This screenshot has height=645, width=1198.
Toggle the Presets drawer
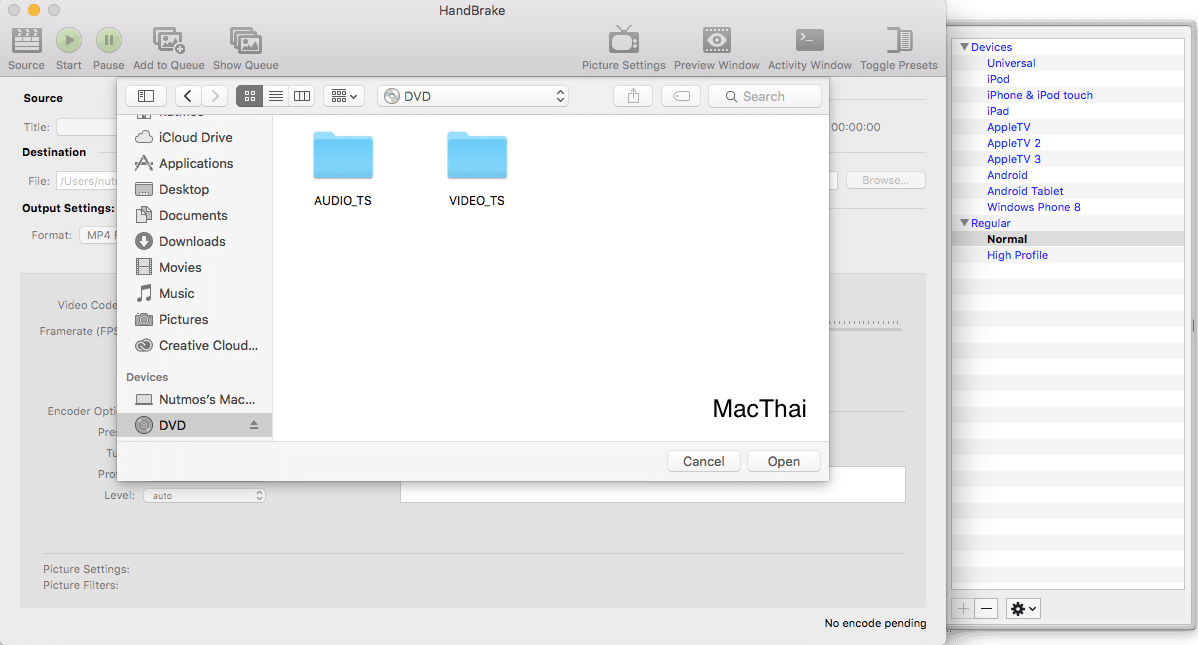click(x=898, y=46)
